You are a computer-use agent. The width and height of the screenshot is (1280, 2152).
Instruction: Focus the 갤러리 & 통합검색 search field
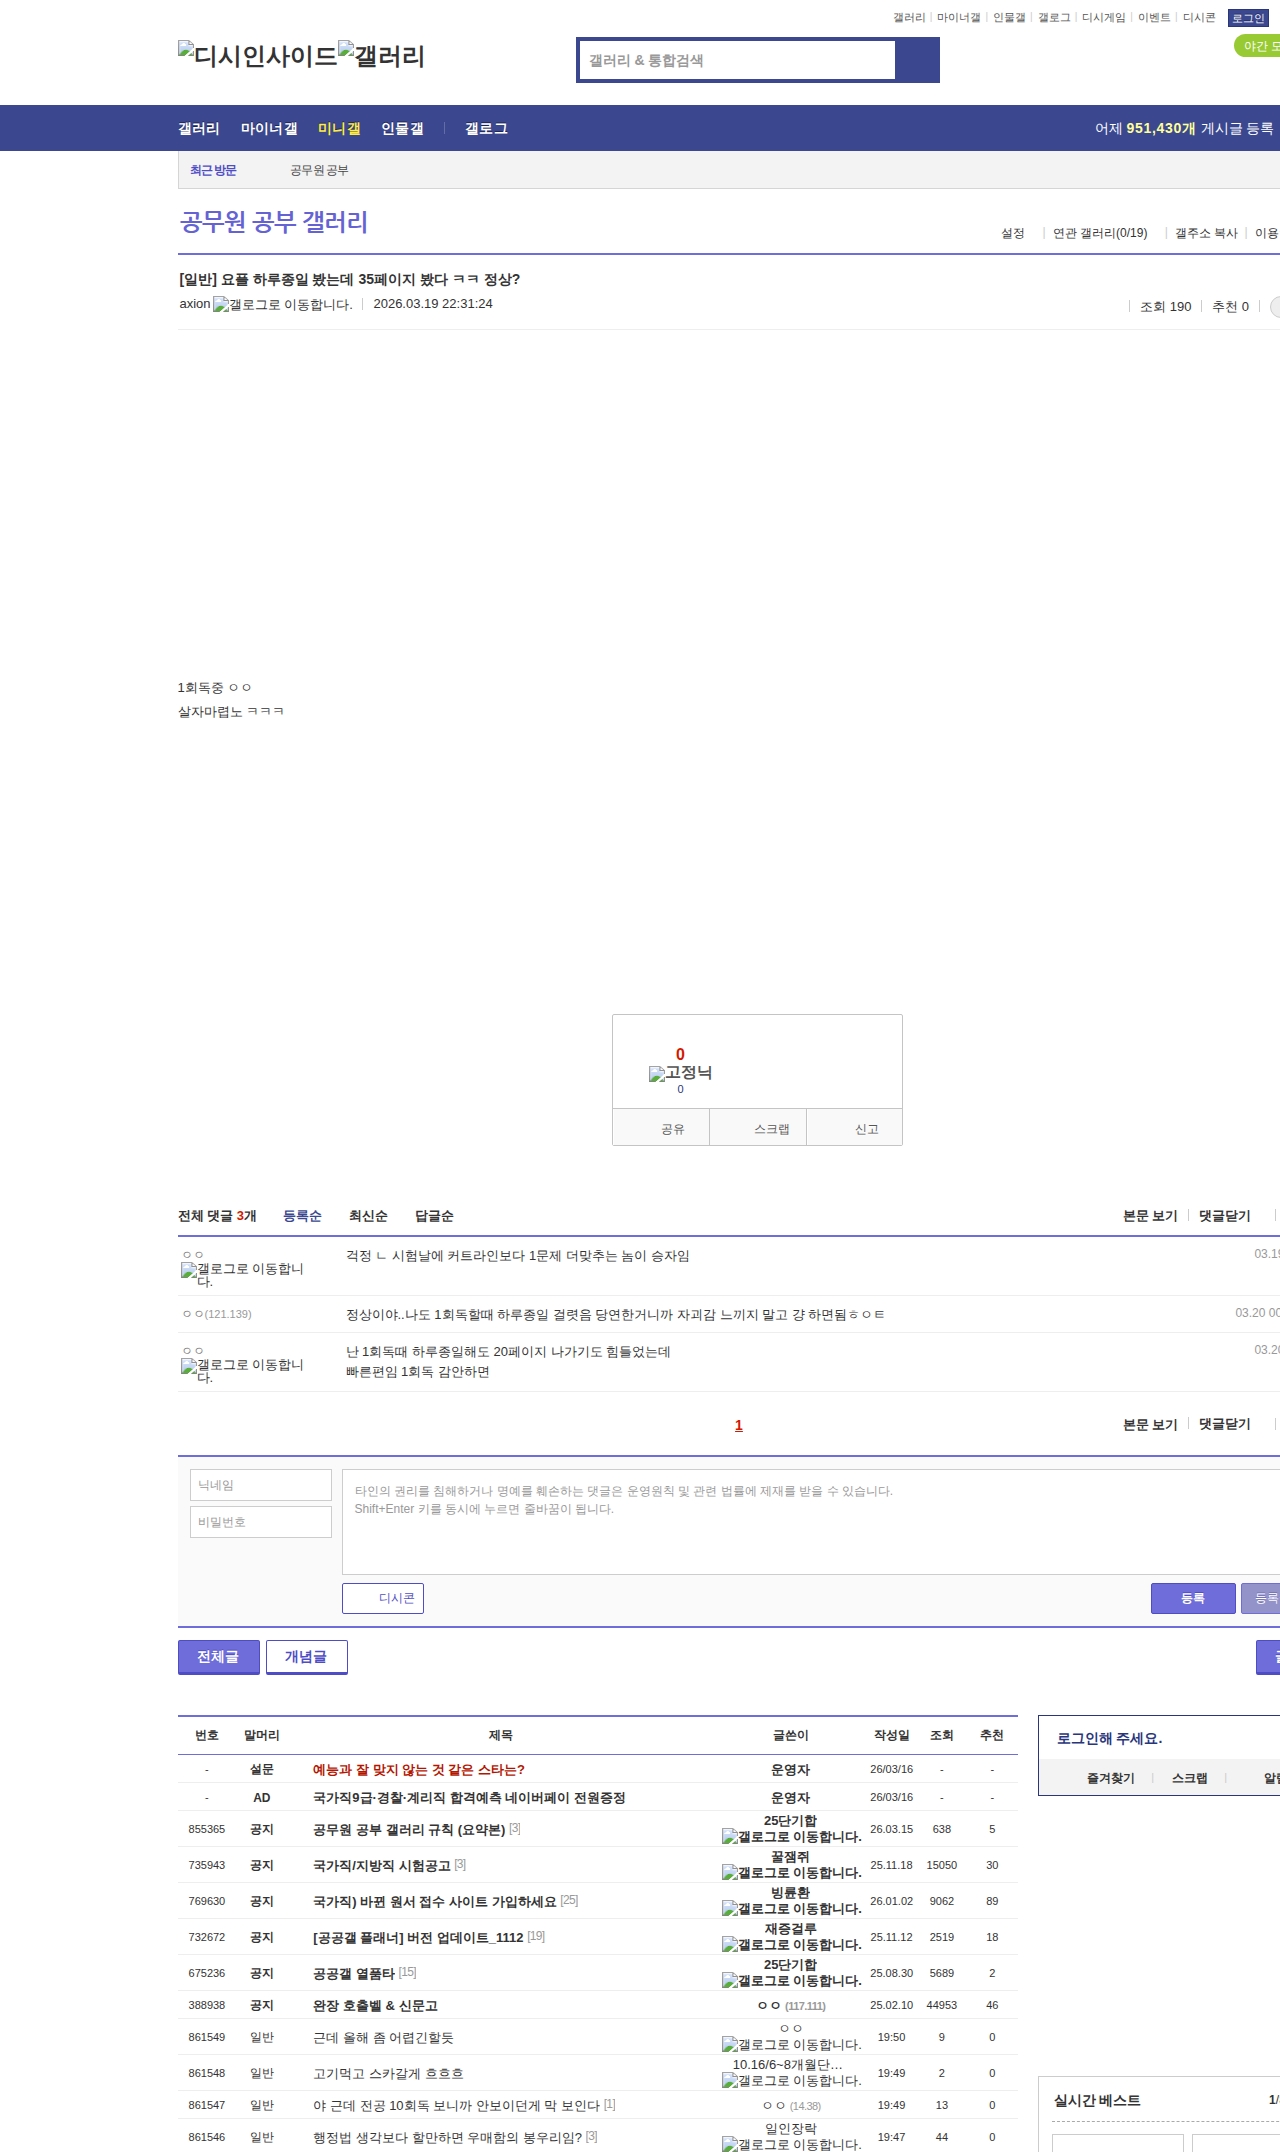pos(737,60)
